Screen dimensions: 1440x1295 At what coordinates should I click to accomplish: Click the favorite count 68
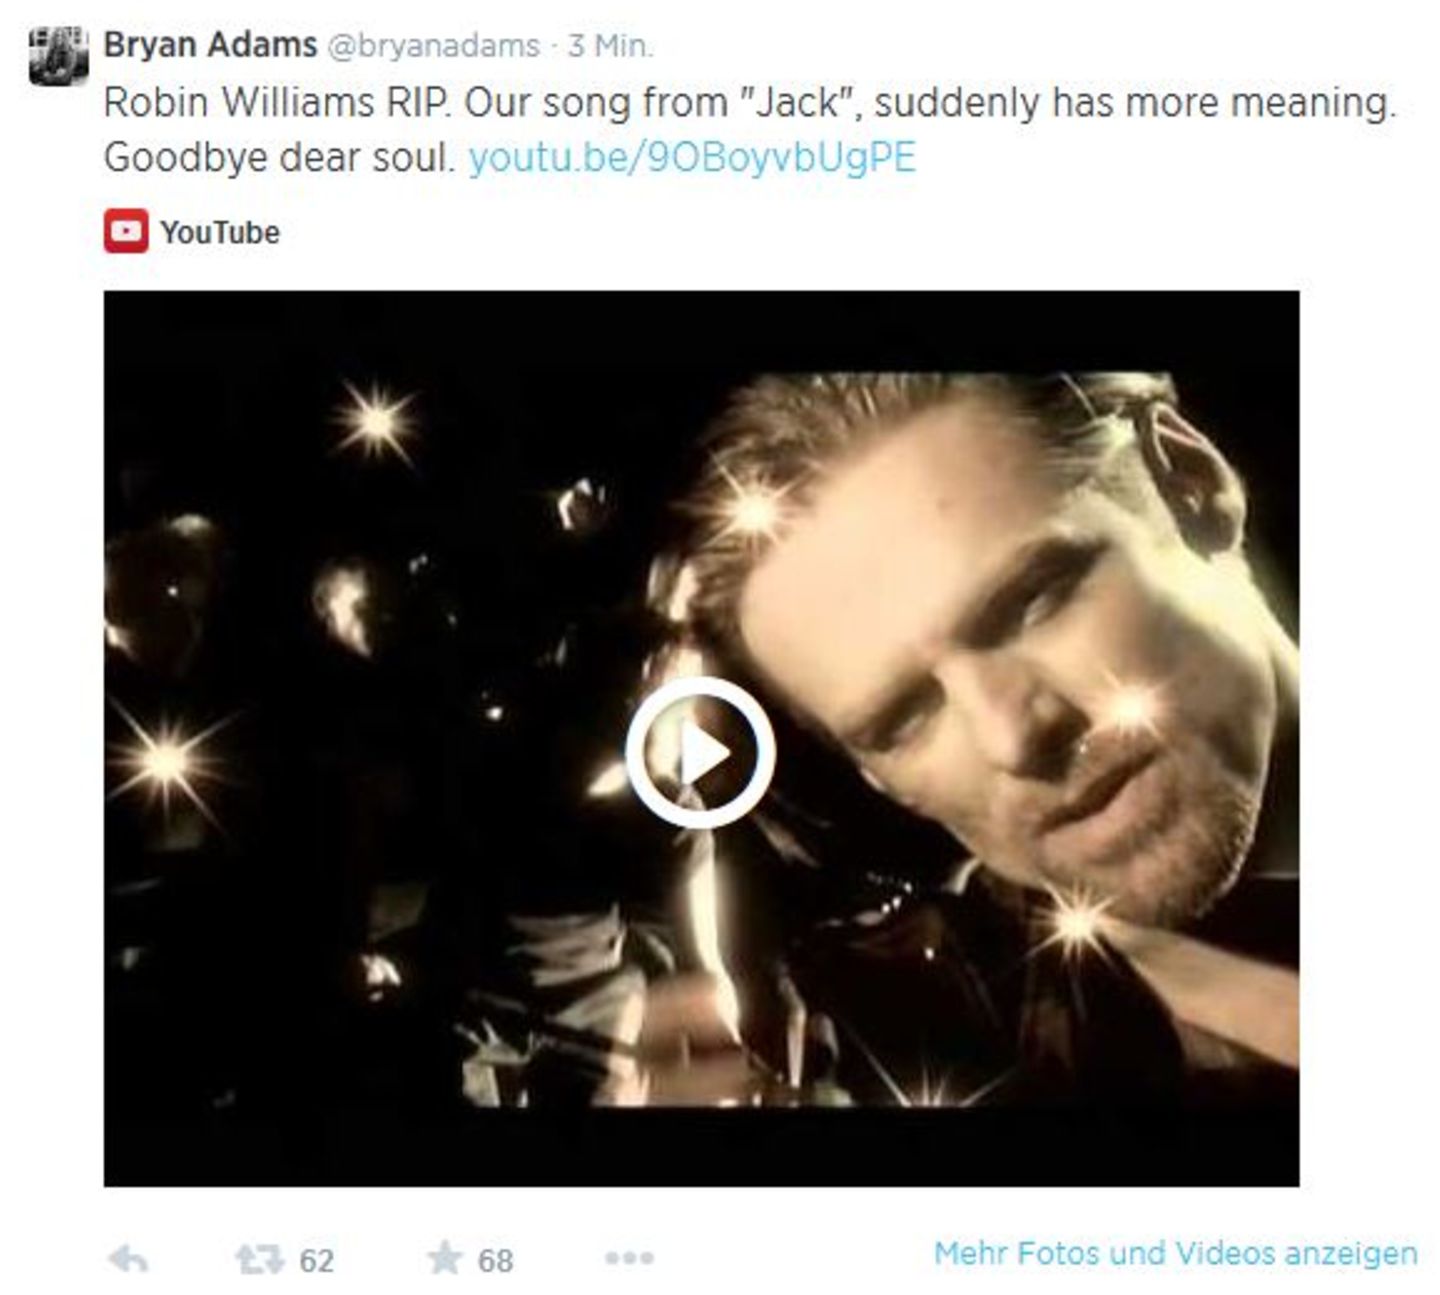(496, 1260)
